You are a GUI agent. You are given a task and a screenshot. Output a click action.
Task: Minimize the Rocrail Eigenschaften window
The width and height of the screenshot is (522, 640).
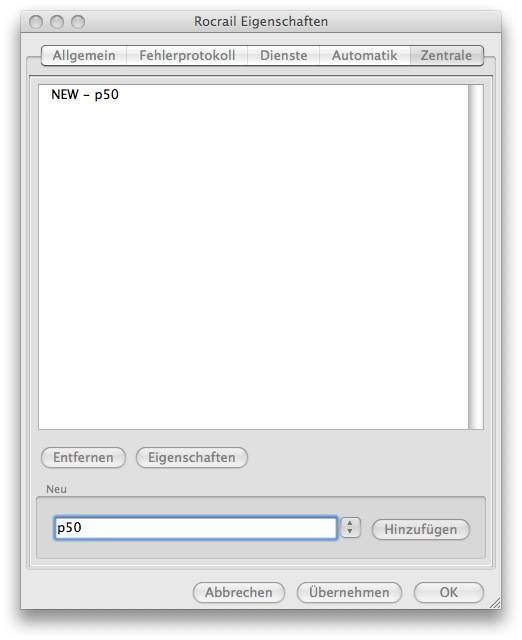57,22
